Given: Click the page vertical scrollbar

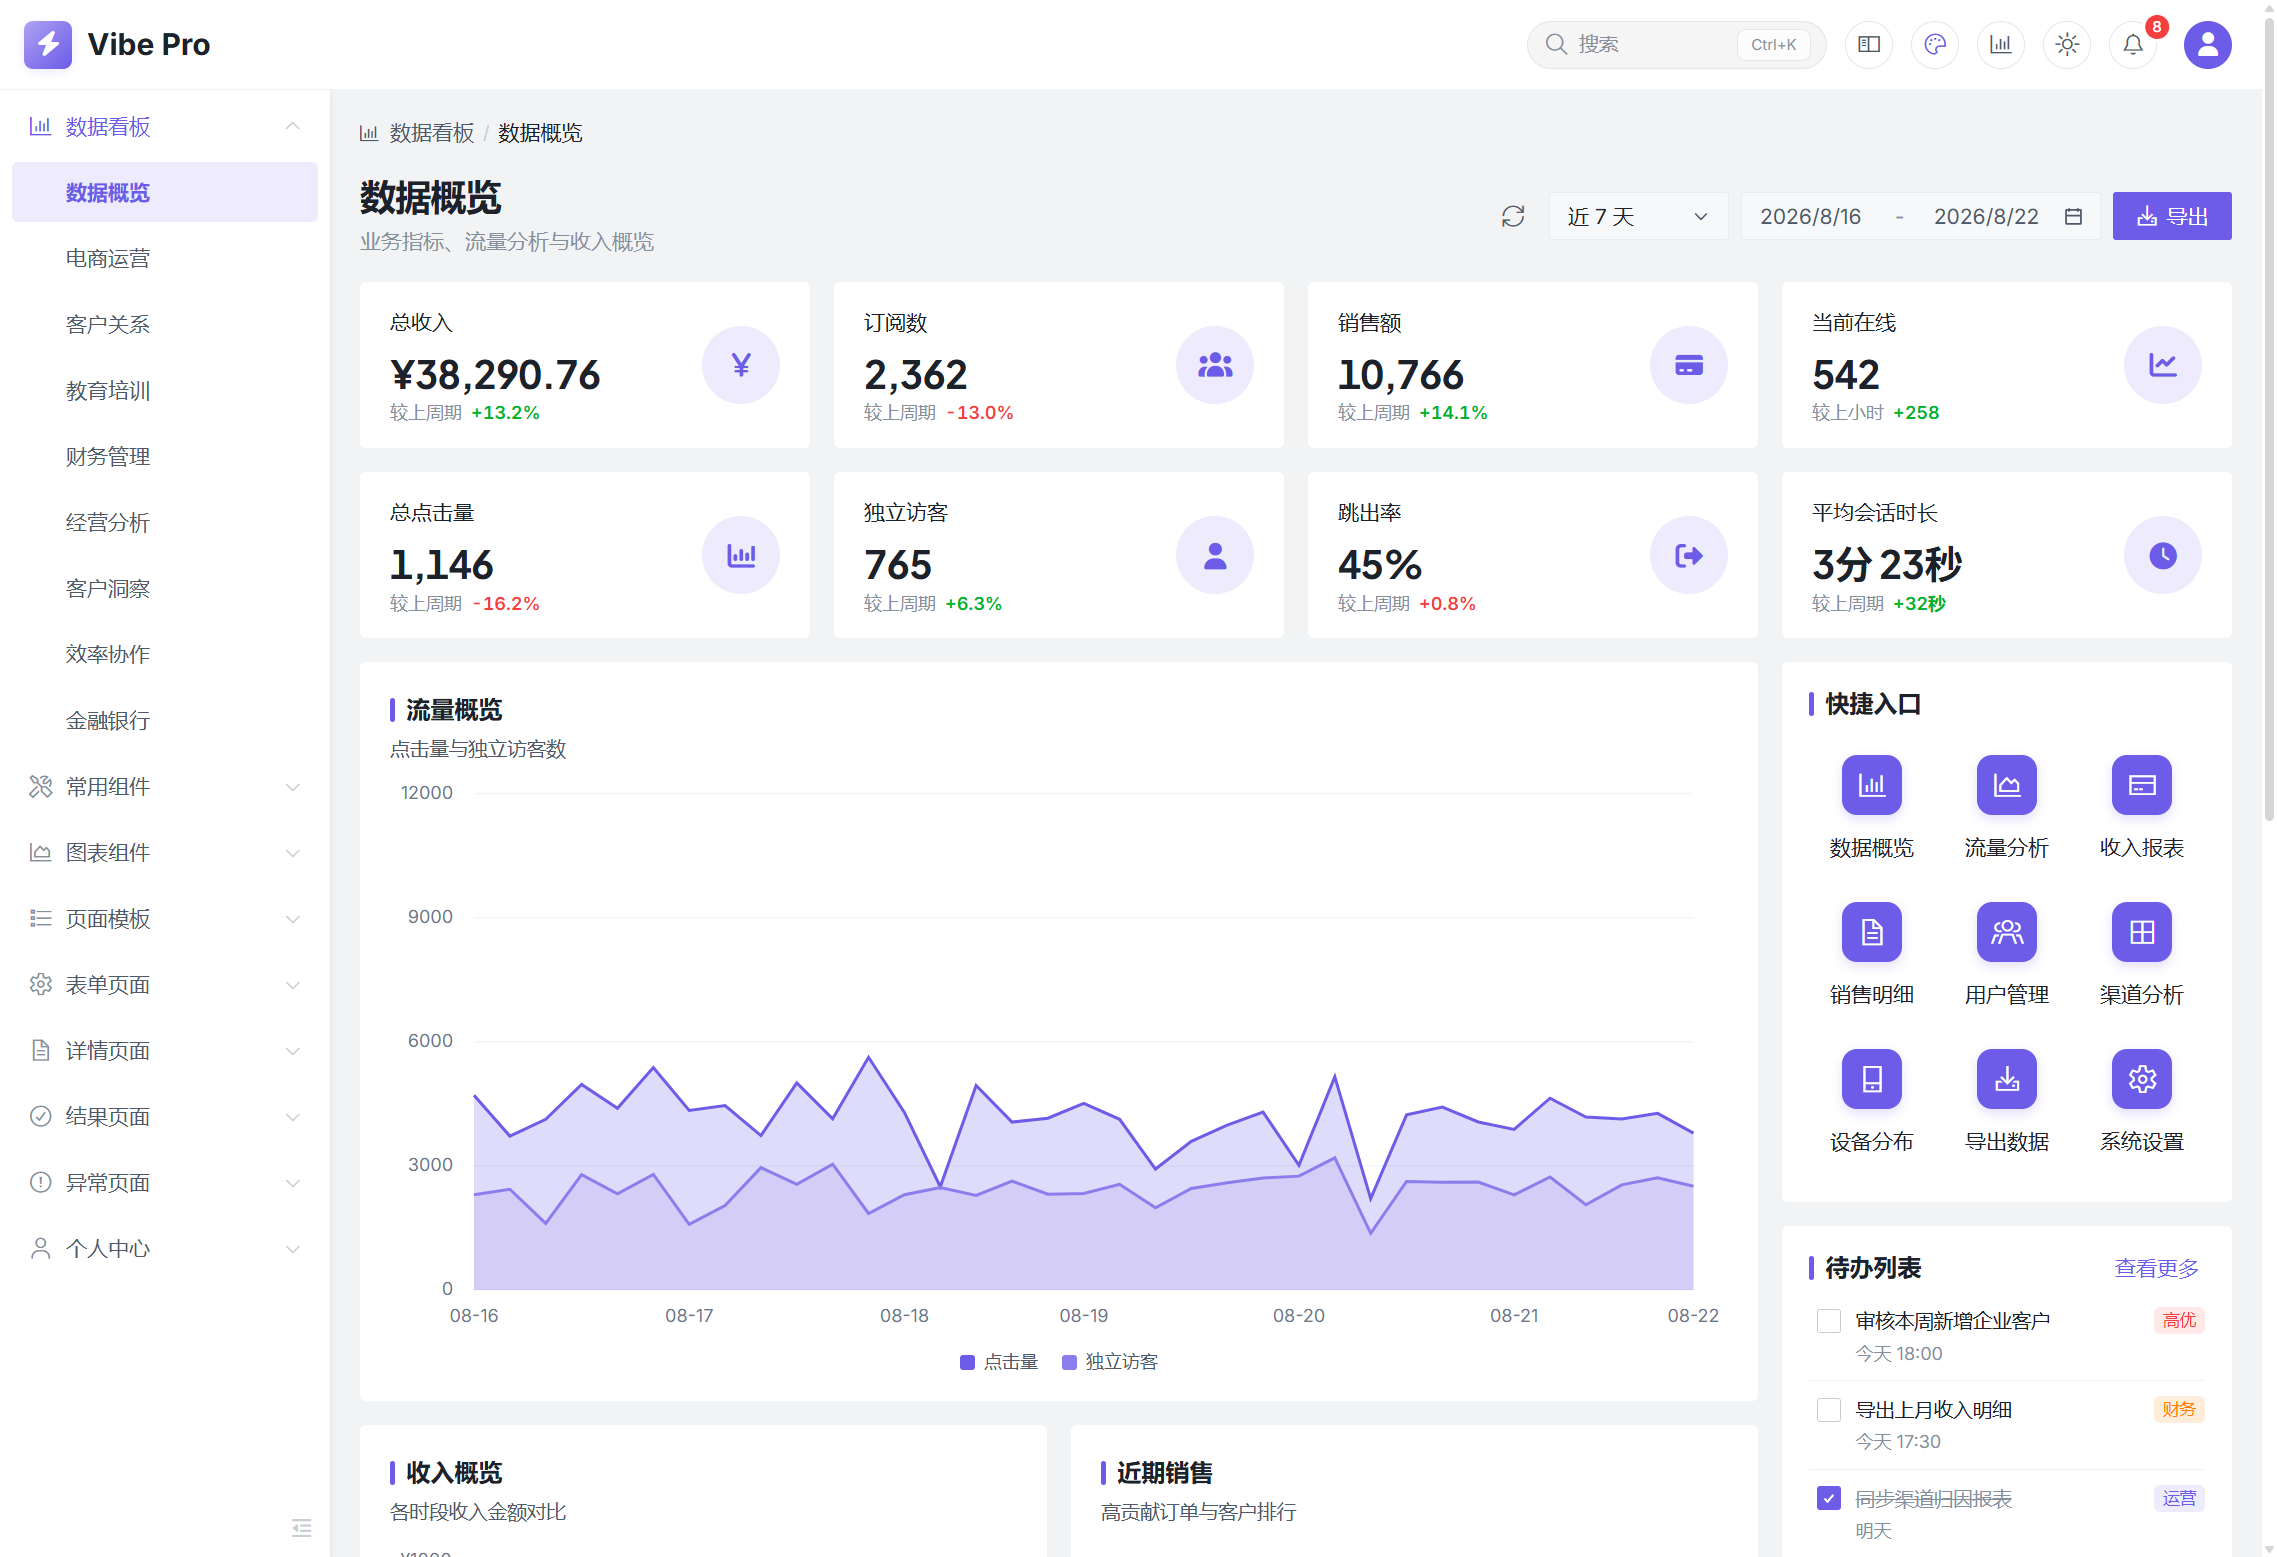Looking at the screenshot, I should 2269,420.
